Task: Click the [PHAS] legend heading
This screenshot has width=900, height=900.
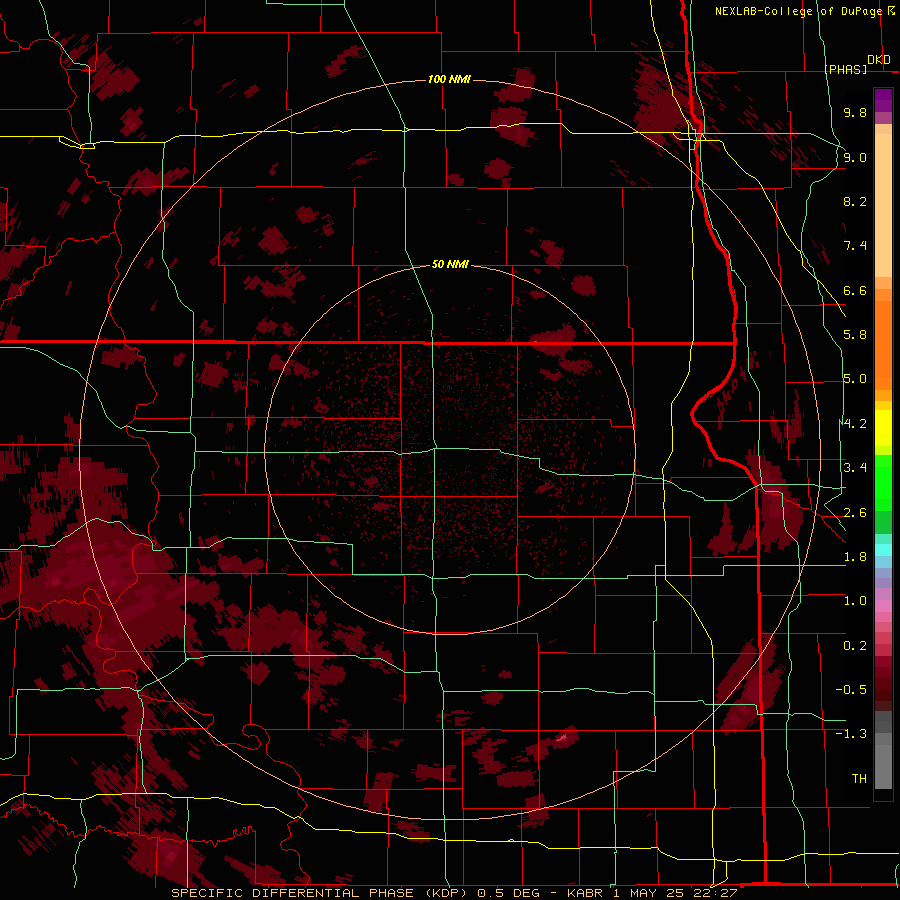Action: 845,69
